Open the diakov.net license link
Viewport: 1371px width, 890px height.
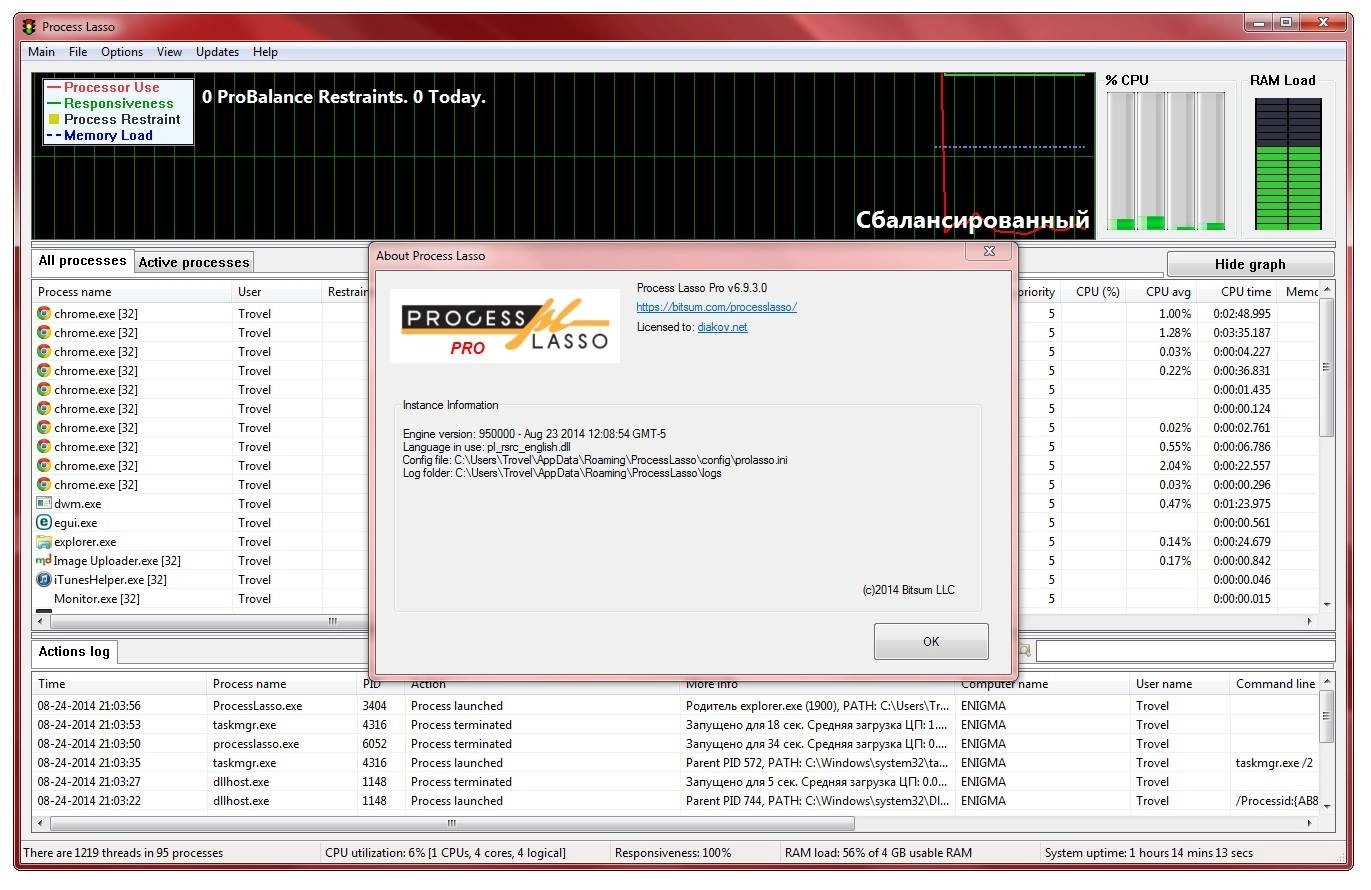[722, 327]
